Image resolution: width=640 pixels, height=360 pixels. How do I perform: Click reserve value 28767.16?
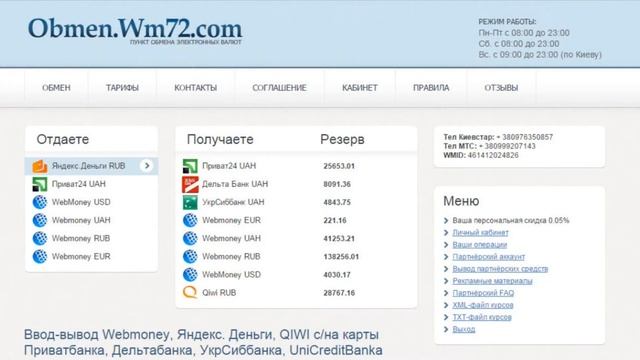point(339,293)
